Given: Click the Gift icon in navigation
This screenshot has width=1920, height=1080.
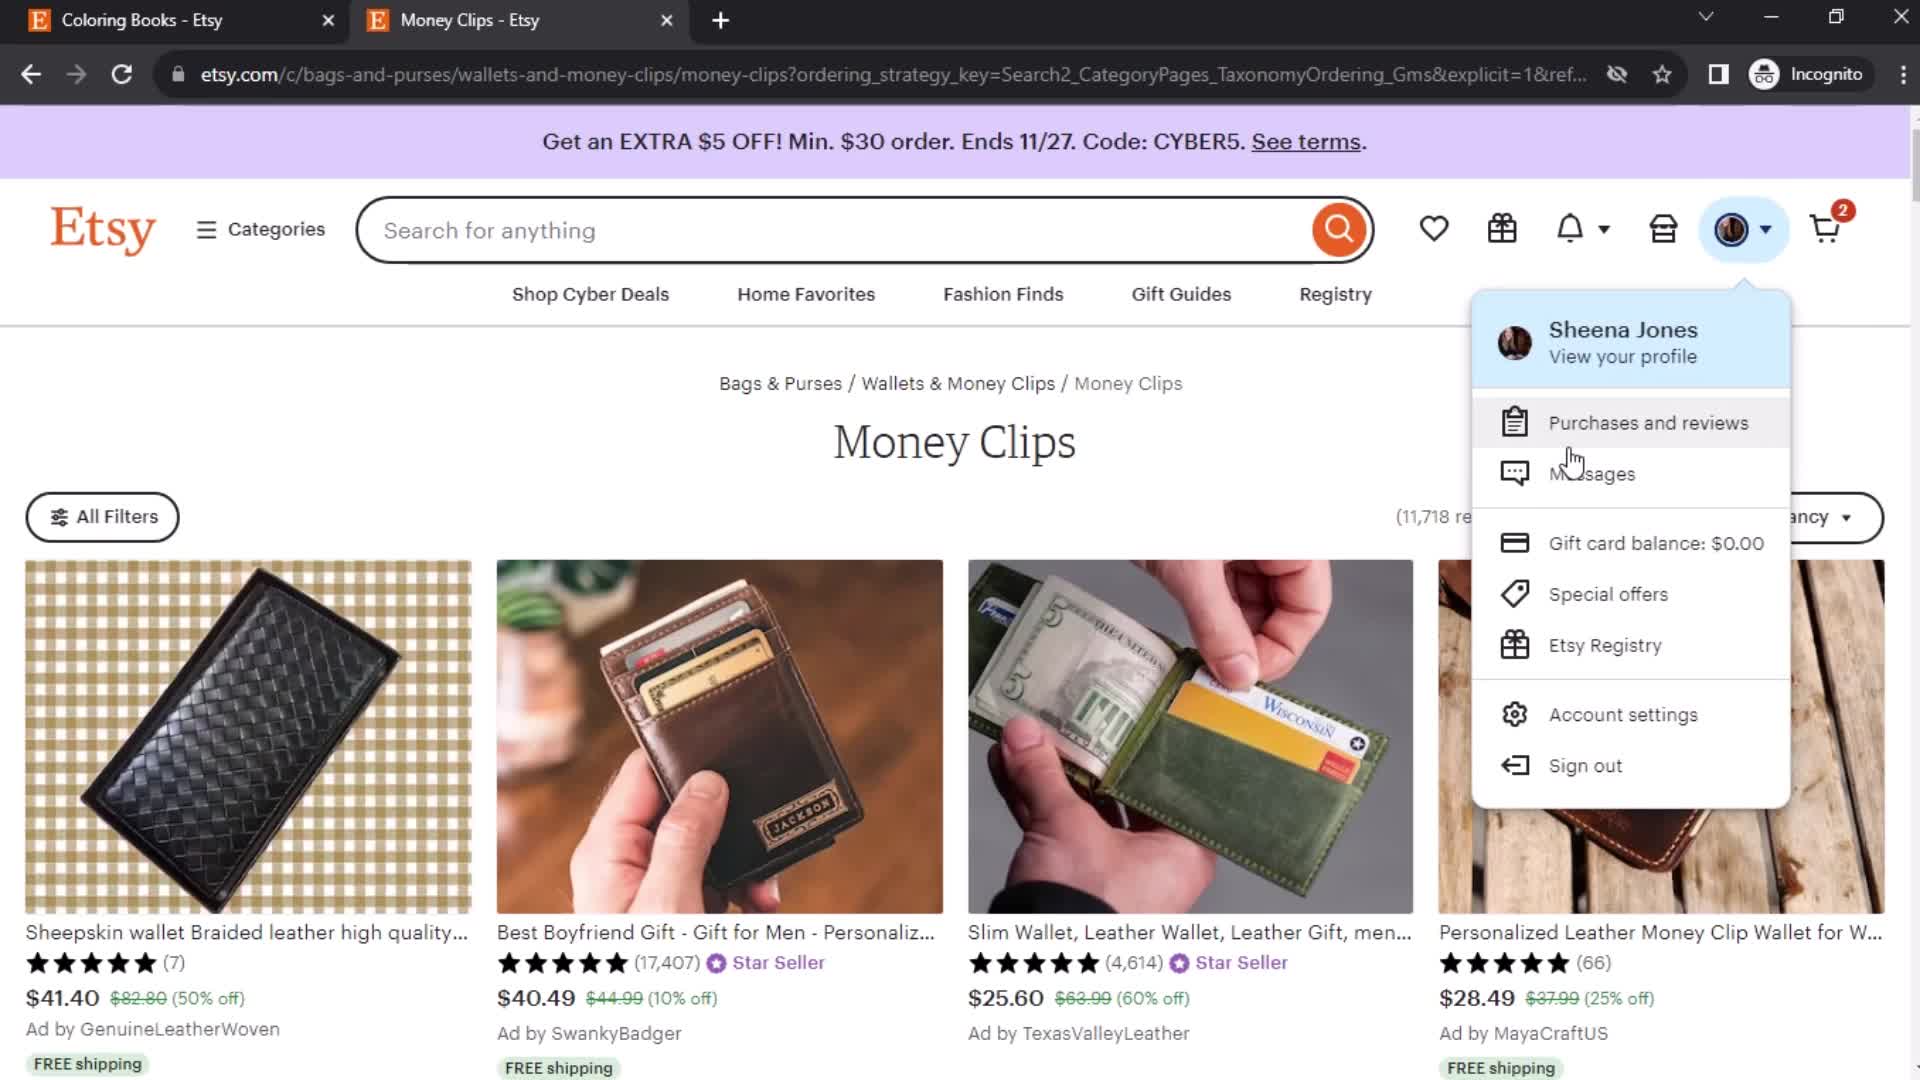Looking at the screenshot, I should pyautogui.click(x=1502, y=229).
